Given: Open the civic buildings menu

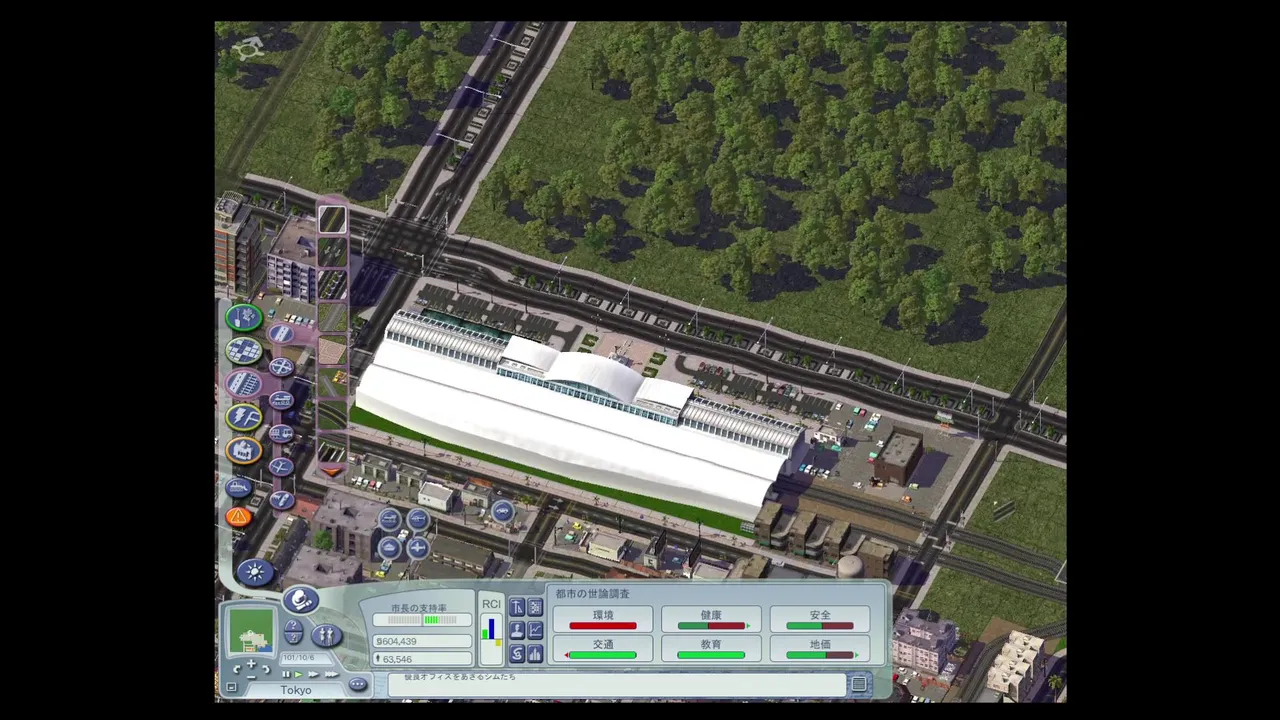Looking at the screenshot, I should coord(244,450).
